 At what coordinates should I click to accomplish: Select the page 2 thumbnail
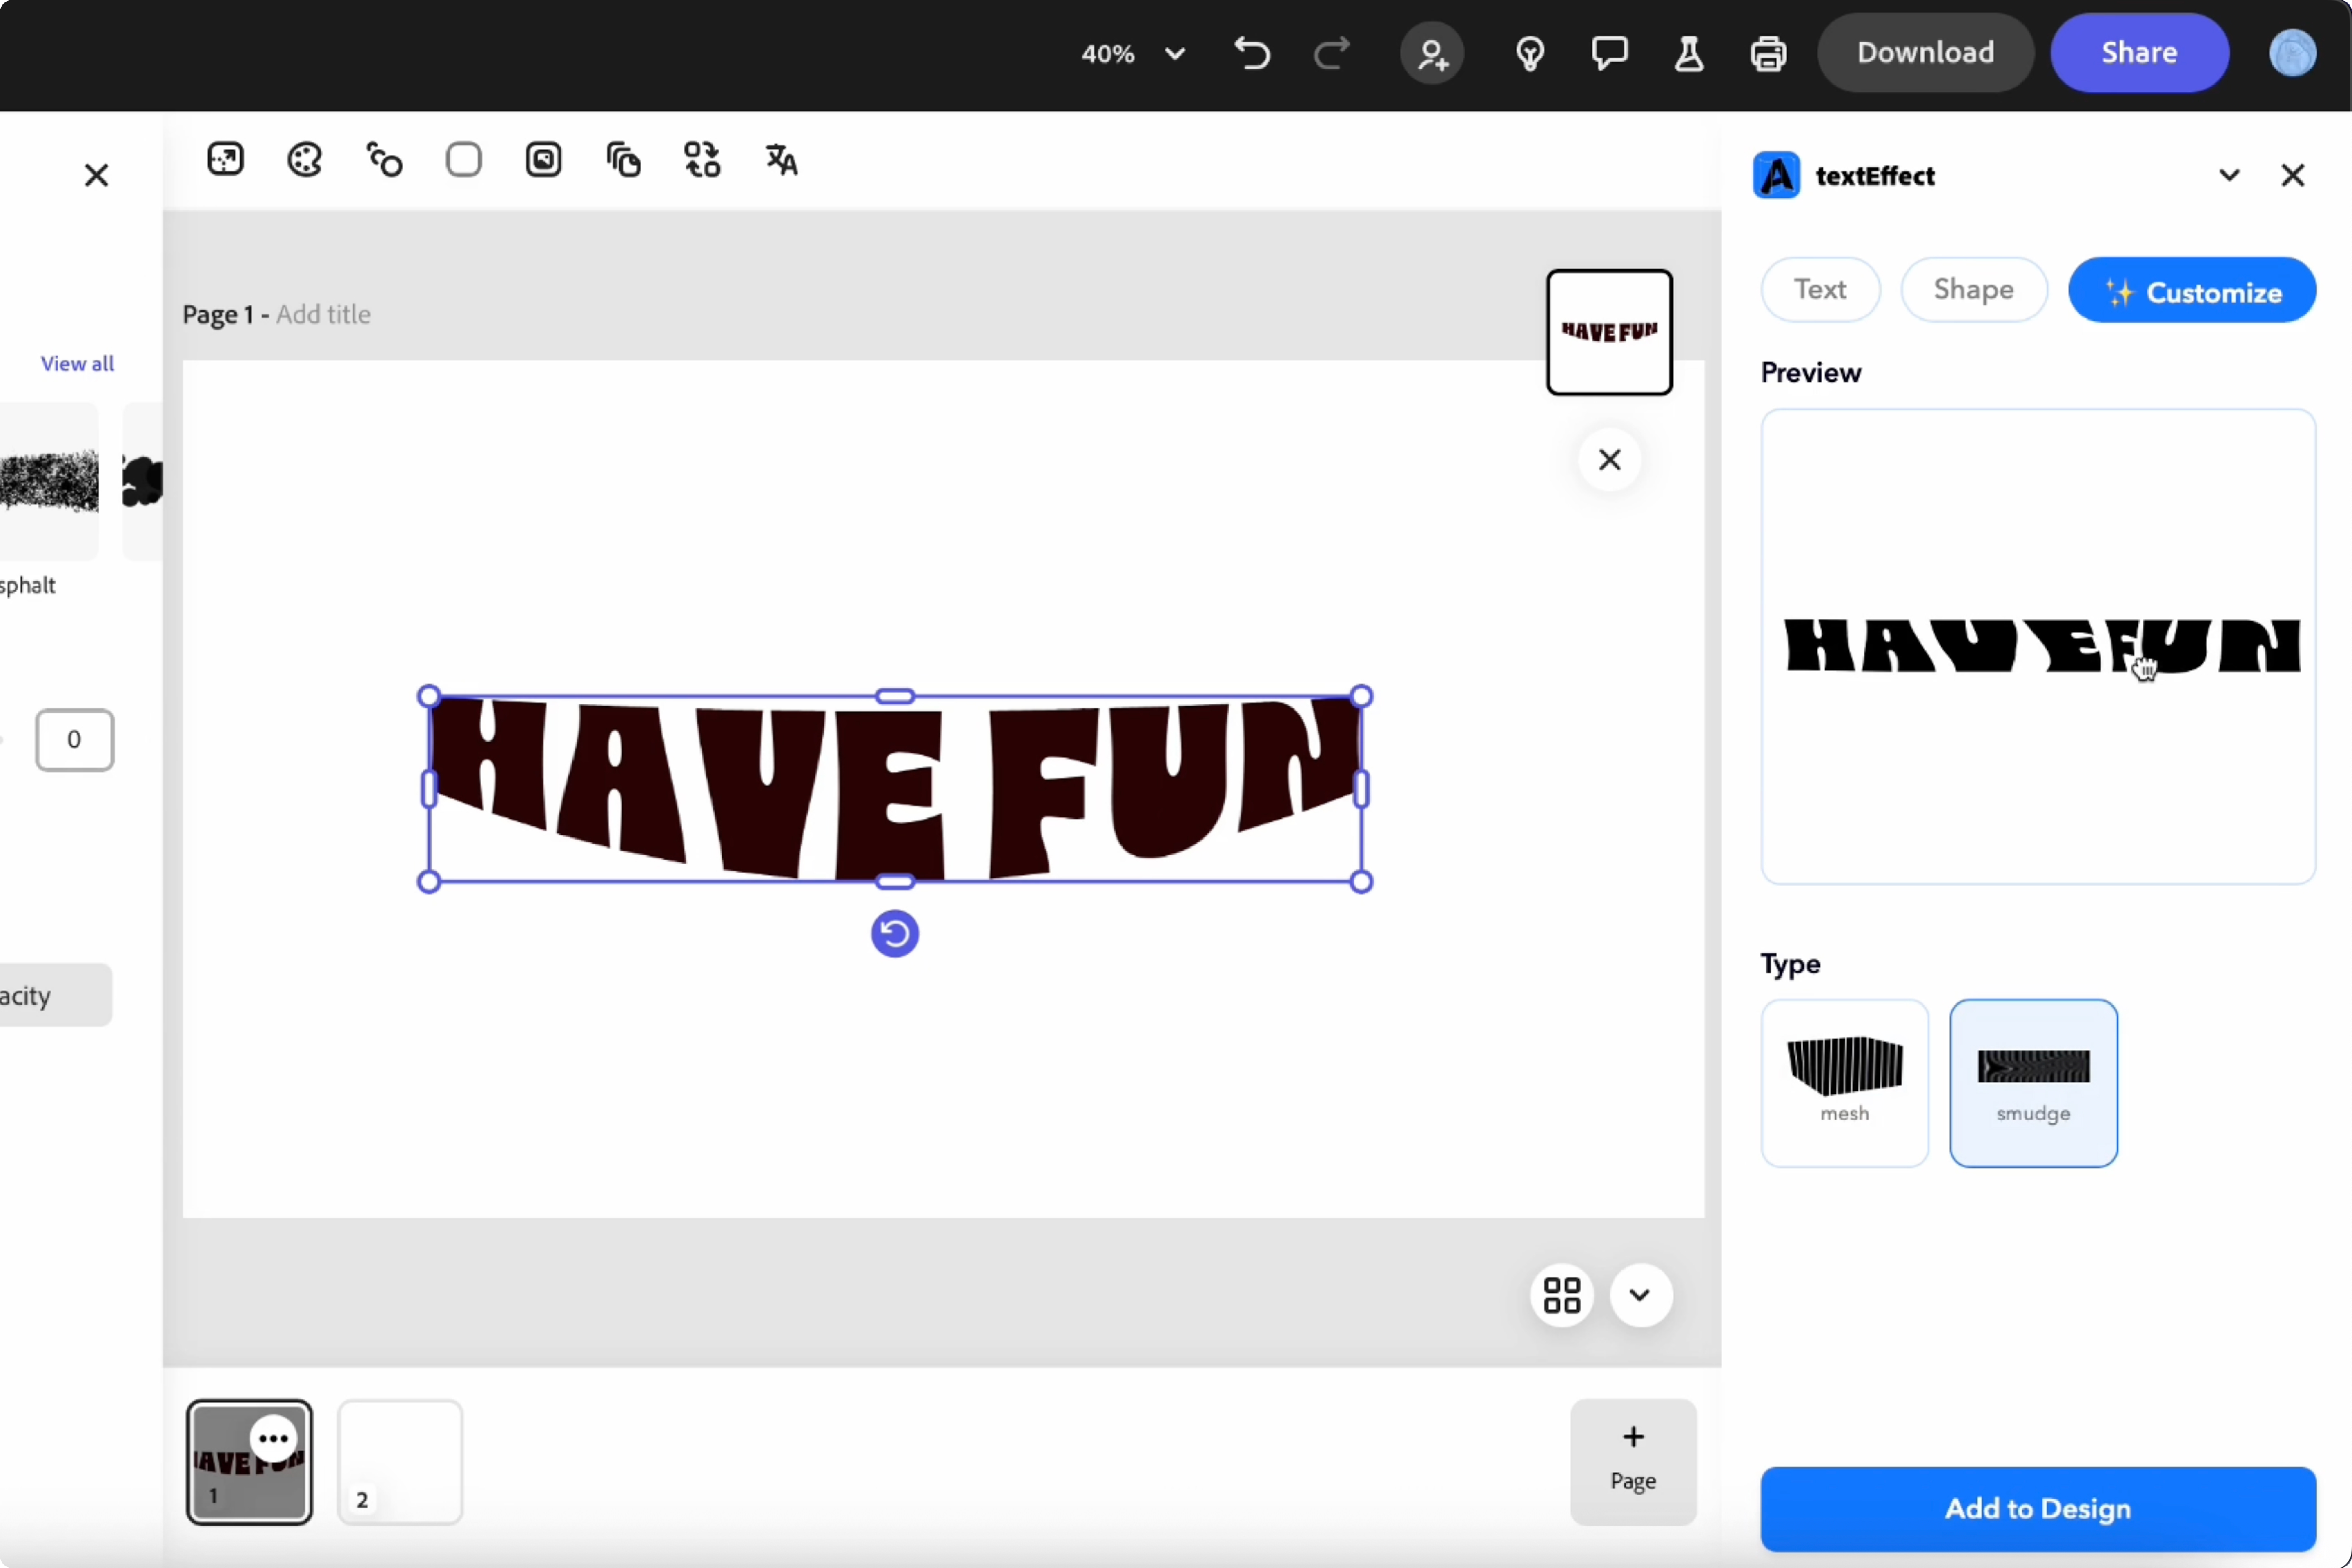tap(400, 1462)
